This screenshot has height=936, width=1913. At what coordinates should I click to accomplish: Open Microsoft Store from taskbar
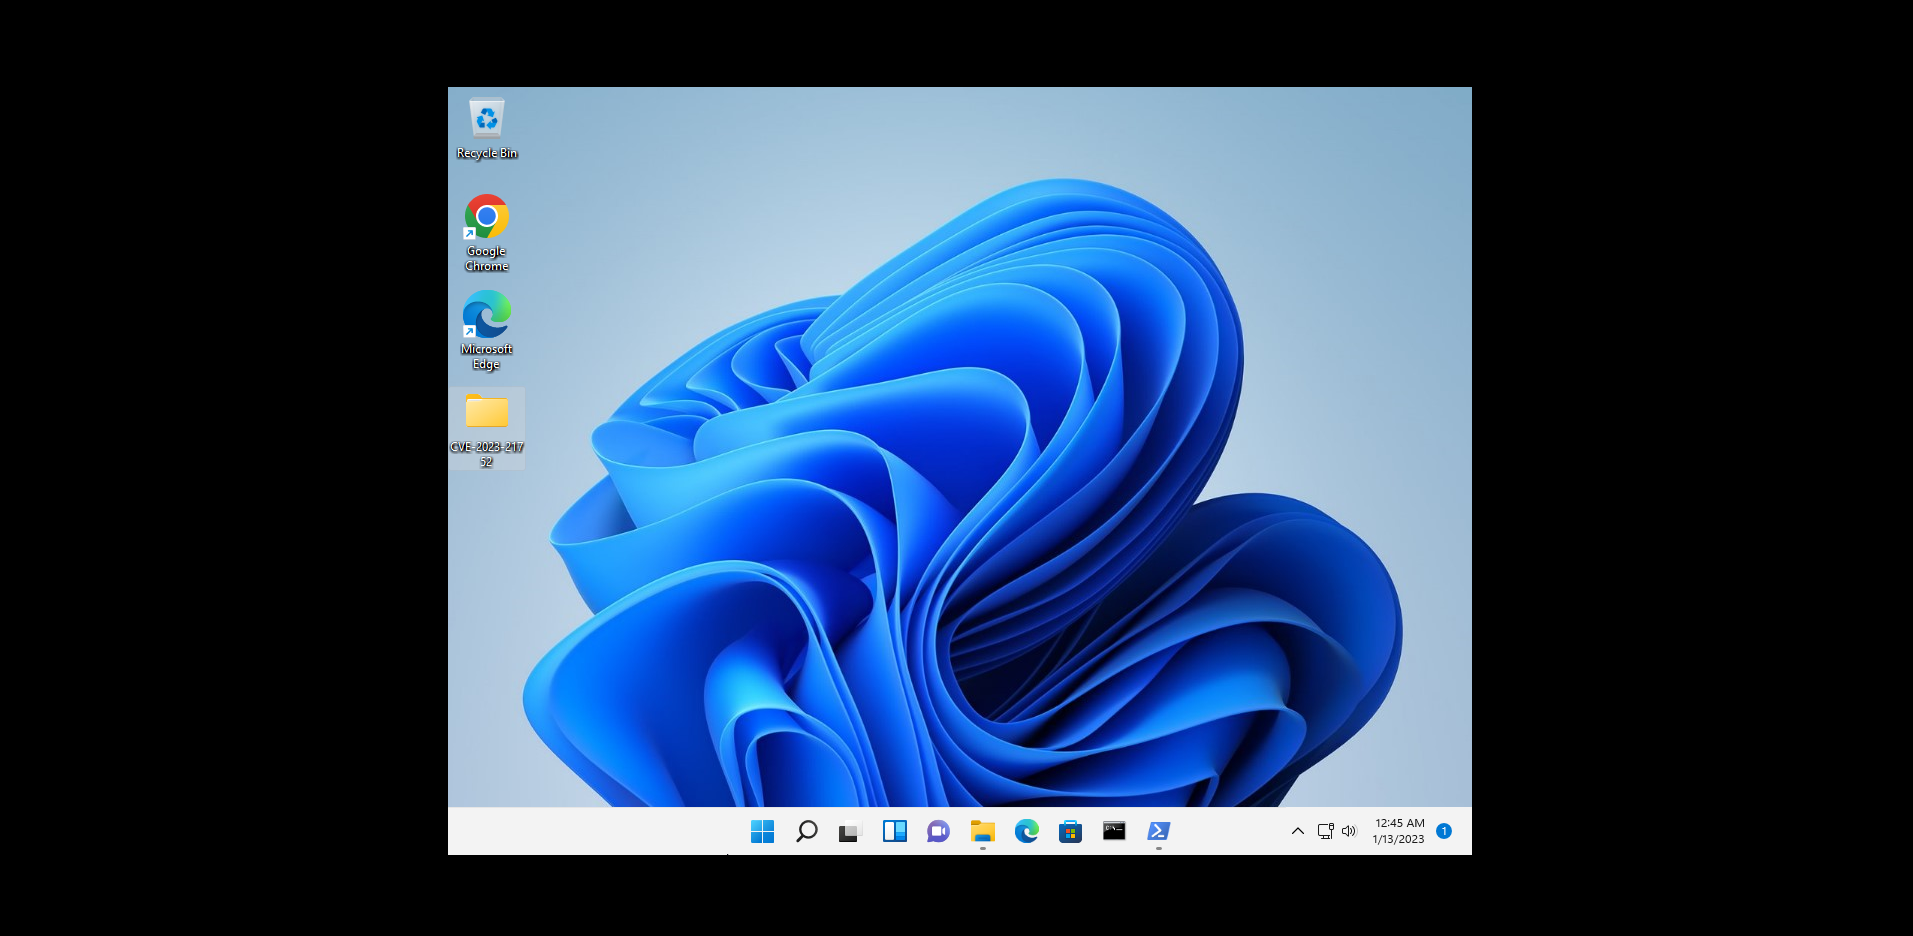pyautogui.click(x=1070, y=831)
